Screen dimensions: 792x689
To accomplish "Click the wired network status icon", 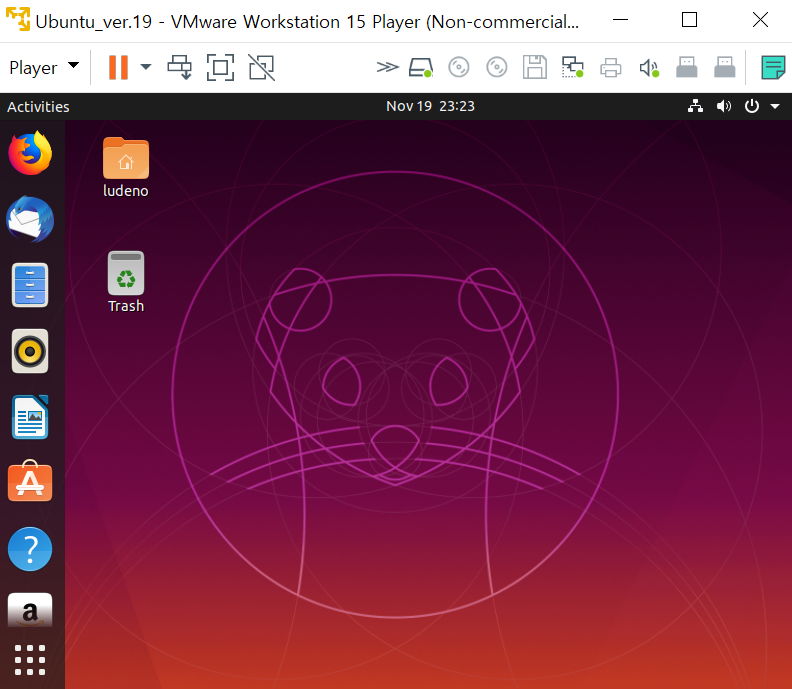I will [x=696, y=106].
